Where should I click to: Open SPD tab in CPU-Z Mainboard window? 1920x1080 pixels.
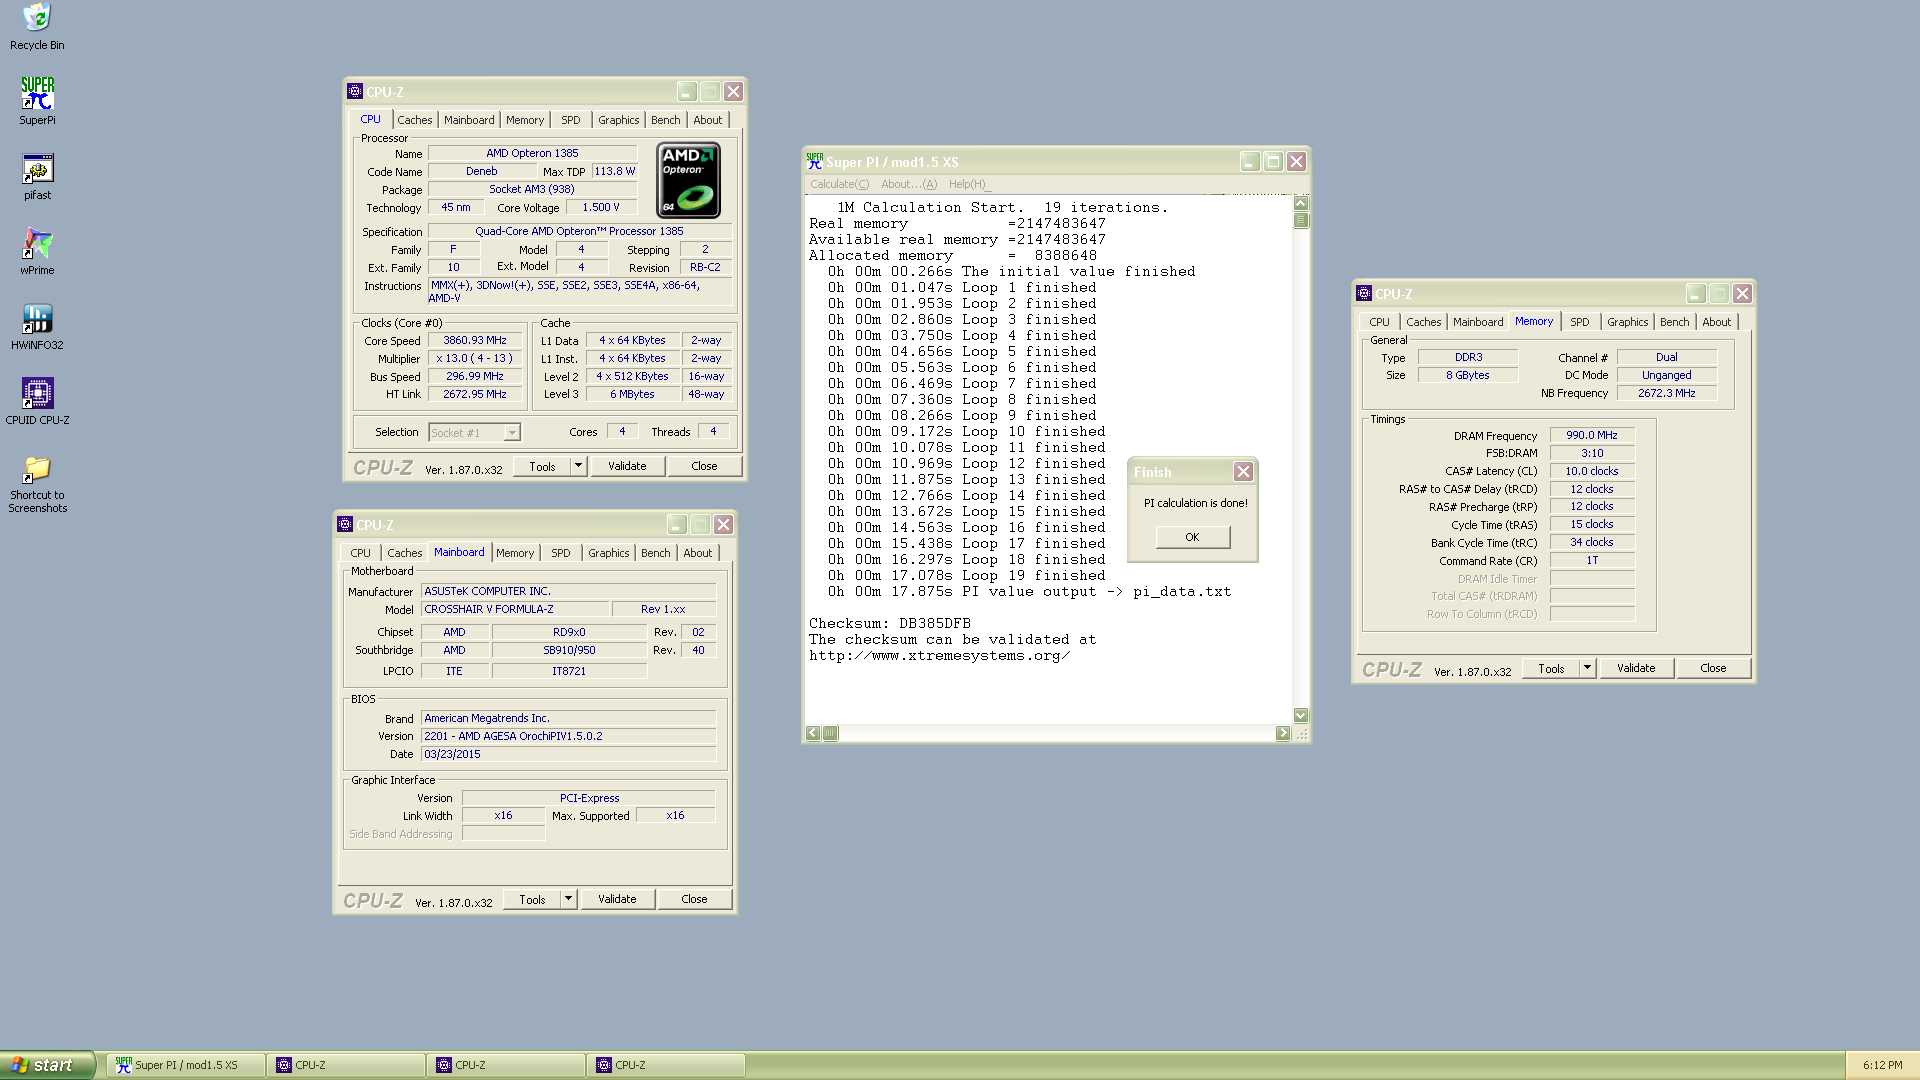point(560,553)
